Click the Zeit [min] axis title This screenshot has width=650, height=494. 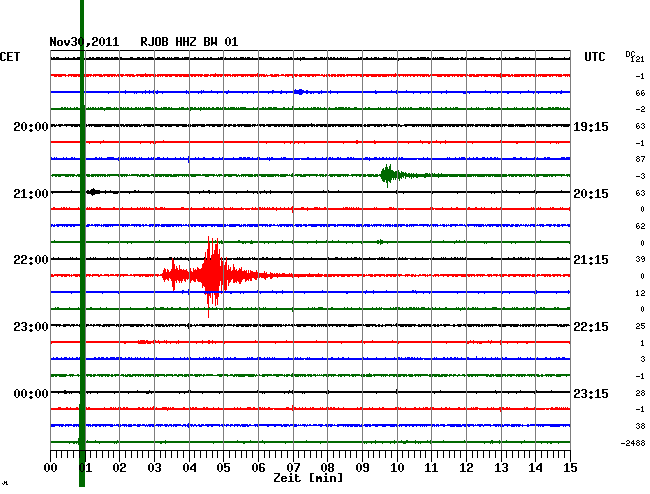tap(308, 478)
